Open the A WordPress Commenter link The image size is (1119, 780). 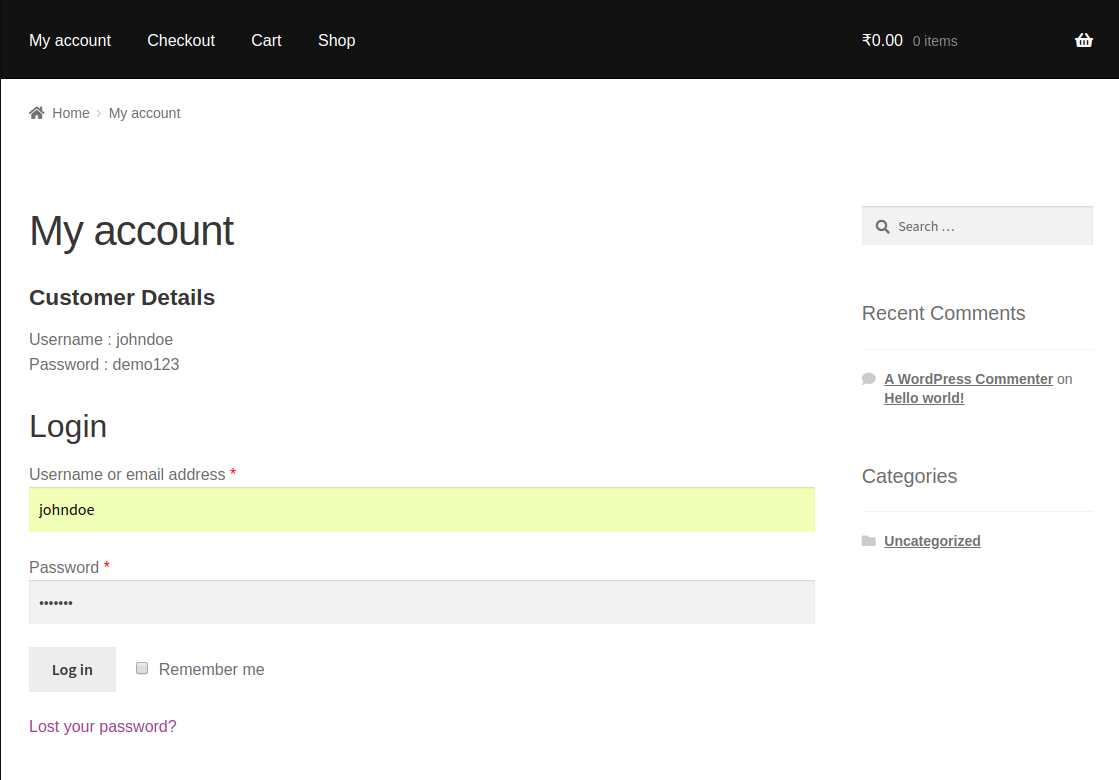pyautogui.click(x=968, y=379)
